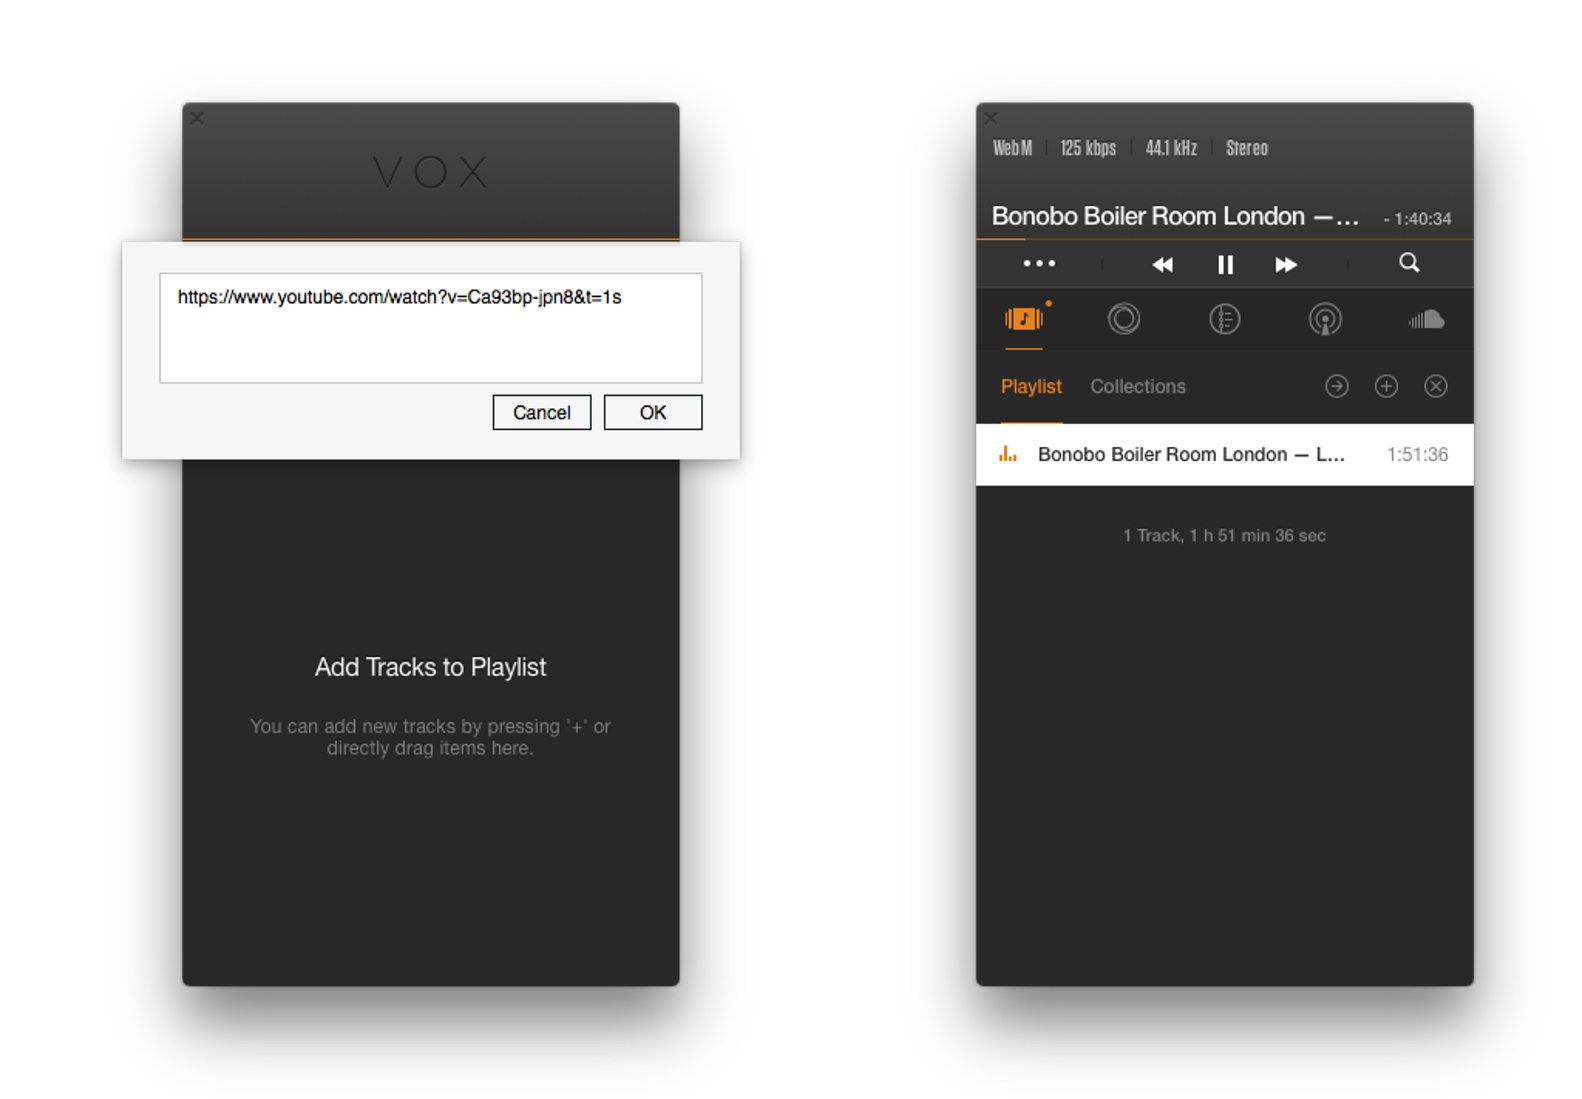Click the 125 kbps bitrate label

pyautogui.click(x=1088, y=148)
